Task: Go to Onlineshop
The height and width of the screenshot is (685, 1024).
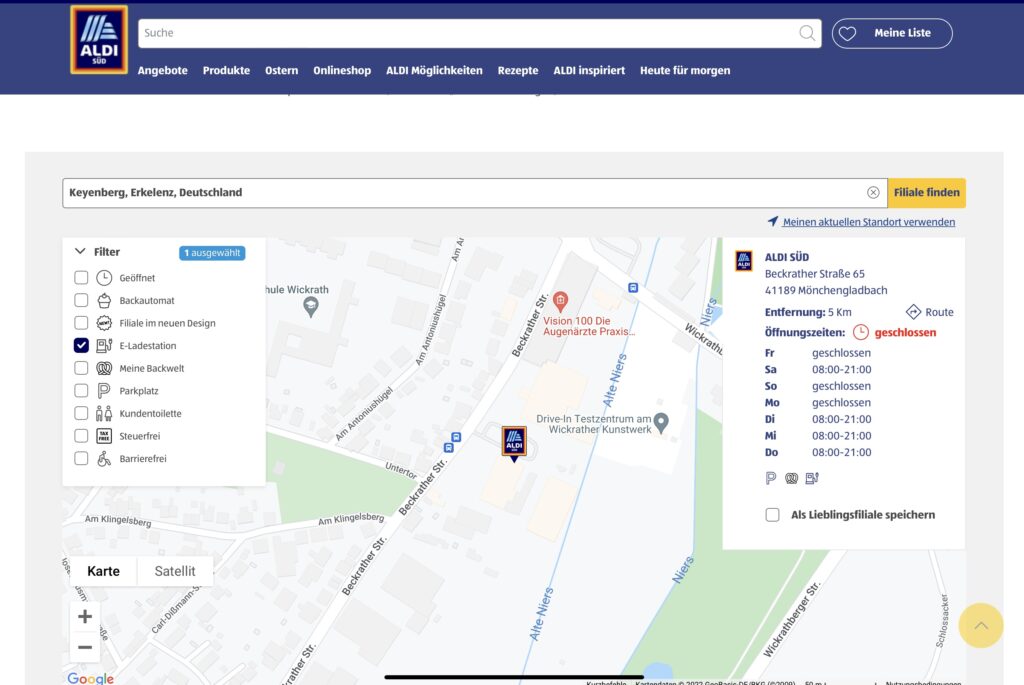Action: (x=342, y=71)
